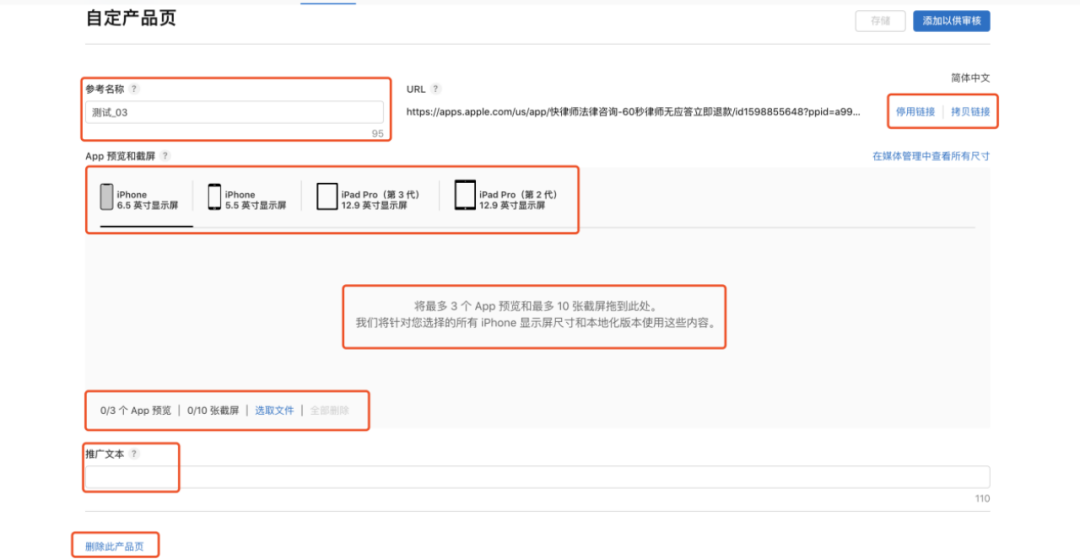The height and width of the screenshot is (559, 1080).
Task: Open help icon beside App 预览和截屏
Action: pyautogui.click(x=165, y=156)
